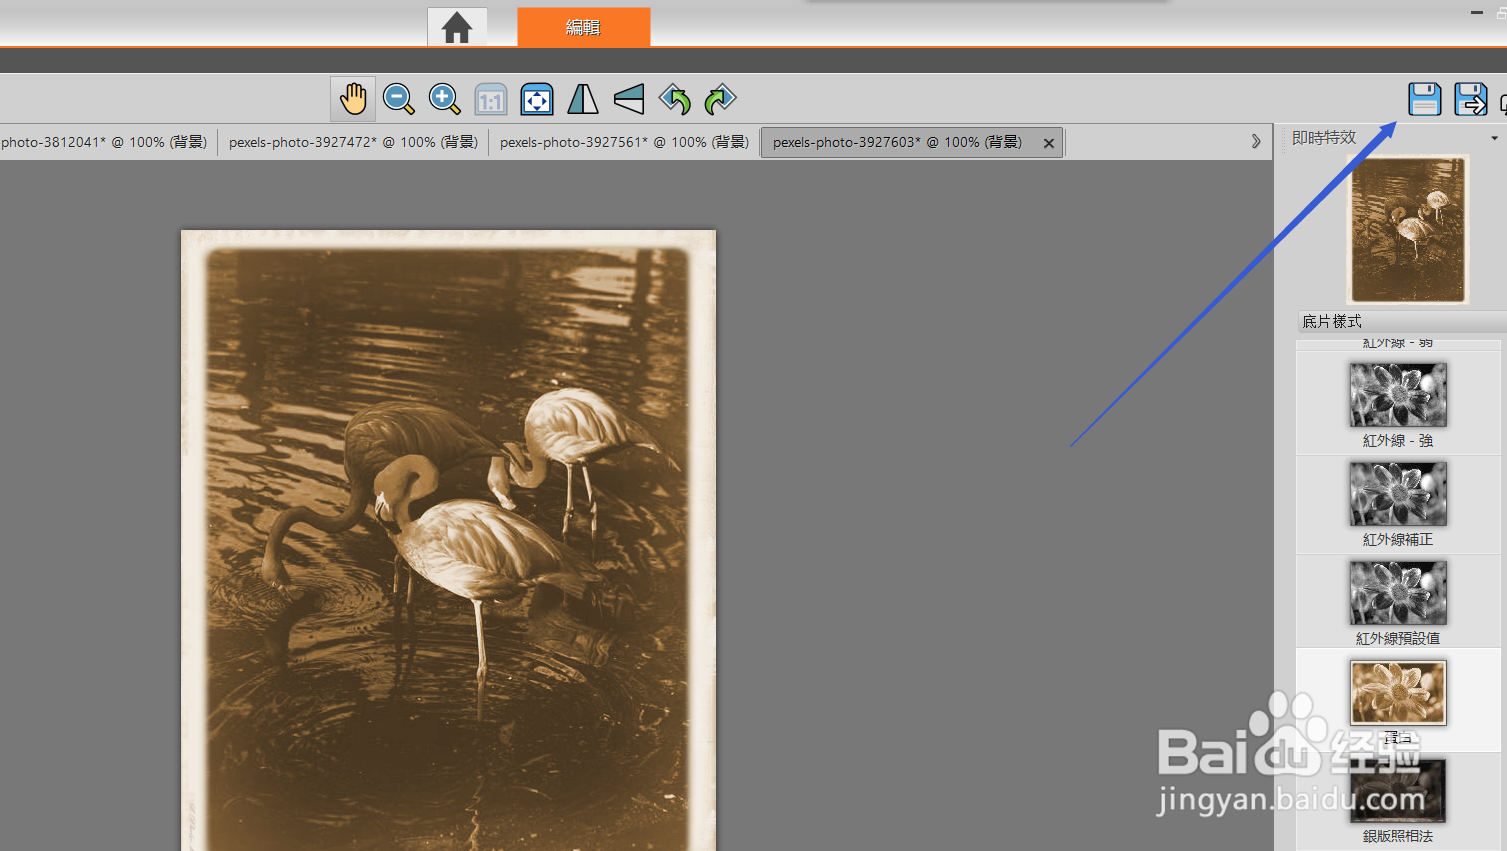Set zoom to 1:1 actual size
Screen dimensions: 1507x851
tap(491, 99)
